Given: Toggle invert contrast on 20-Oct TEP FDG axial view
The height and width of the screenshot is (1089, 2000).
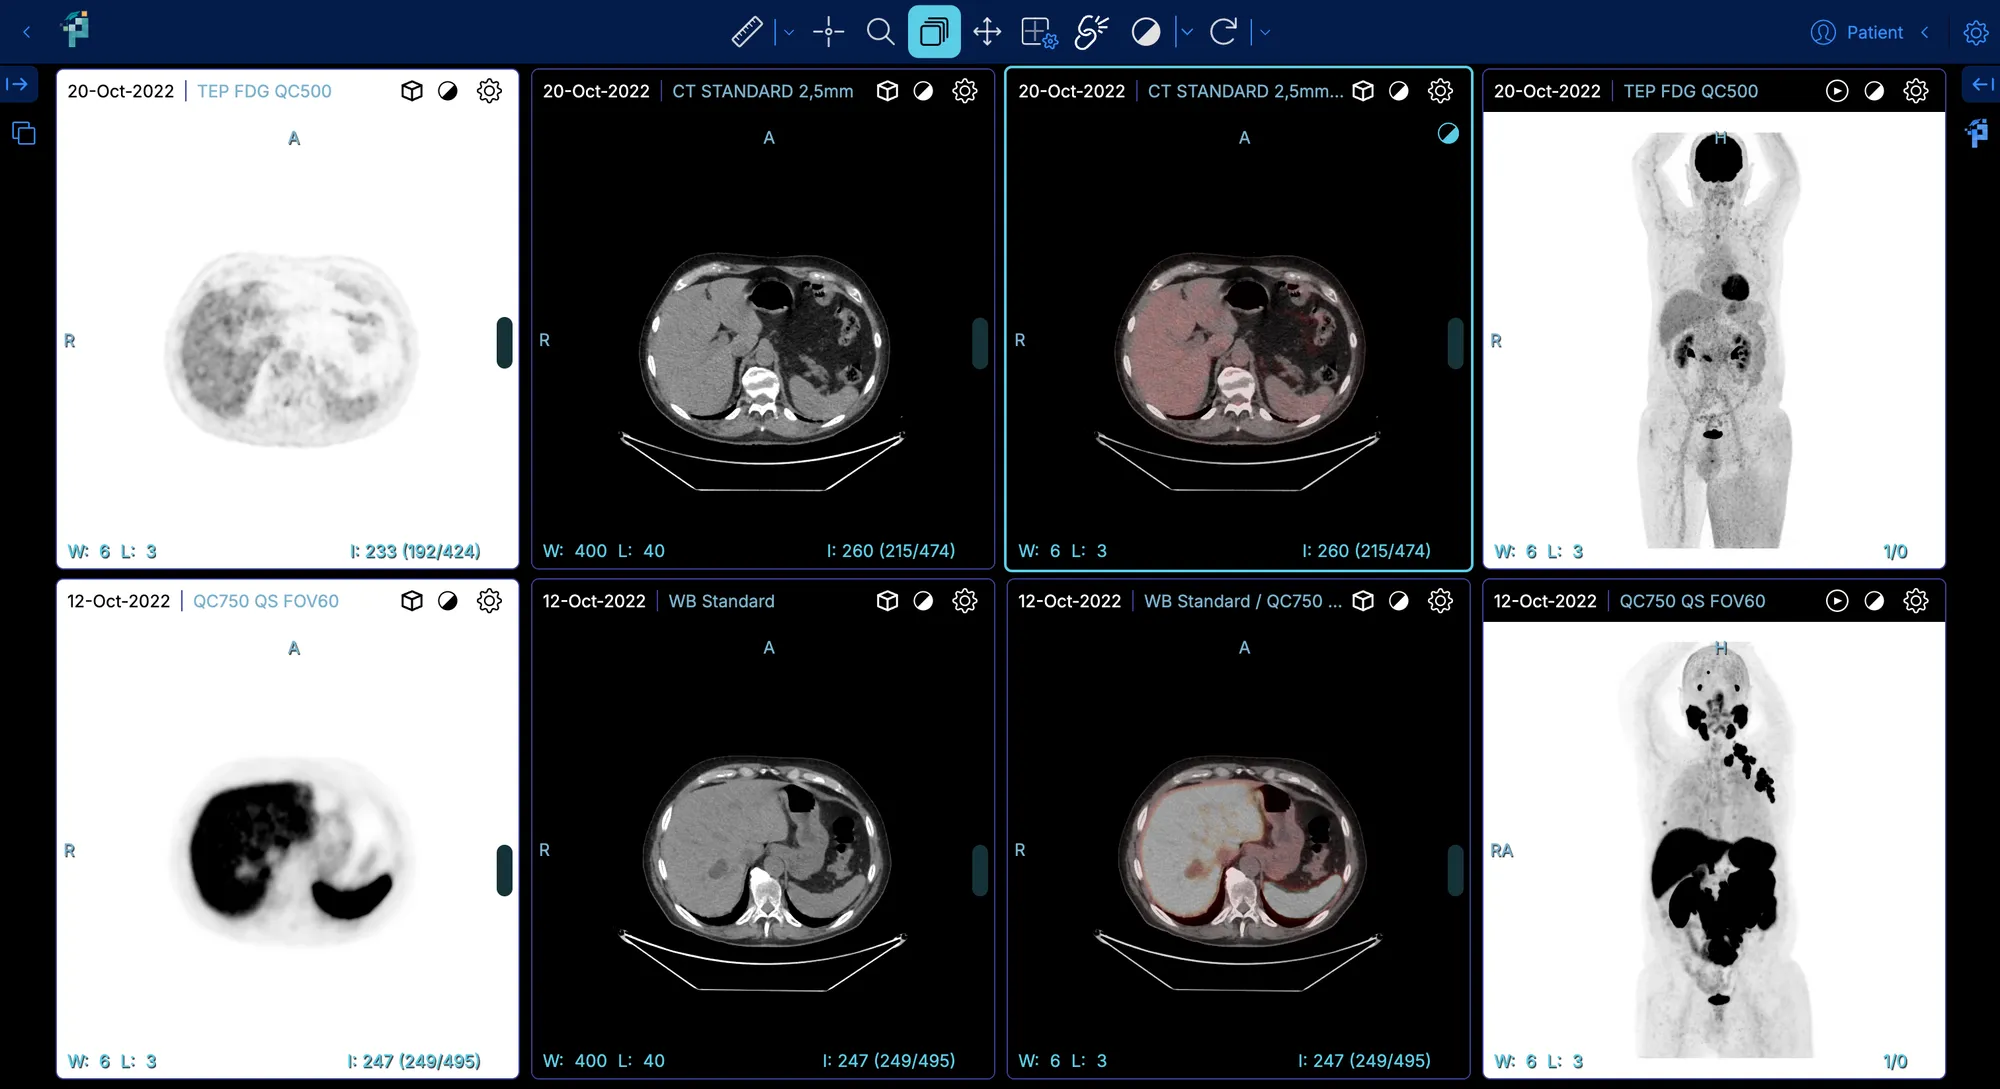Looking at the screenshot, I should pos(448,91).
